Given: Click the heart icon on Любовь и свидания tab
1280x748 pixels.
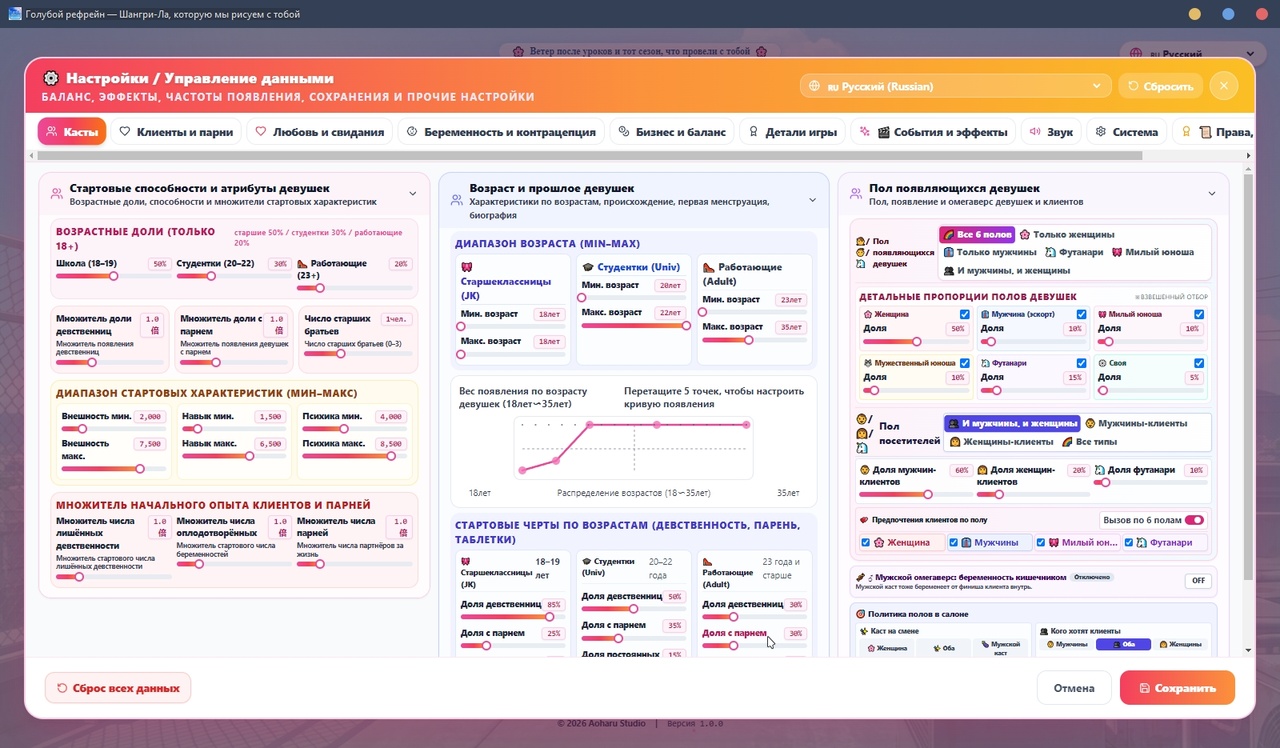Looking at the screenshot, I should click(261, 131).
